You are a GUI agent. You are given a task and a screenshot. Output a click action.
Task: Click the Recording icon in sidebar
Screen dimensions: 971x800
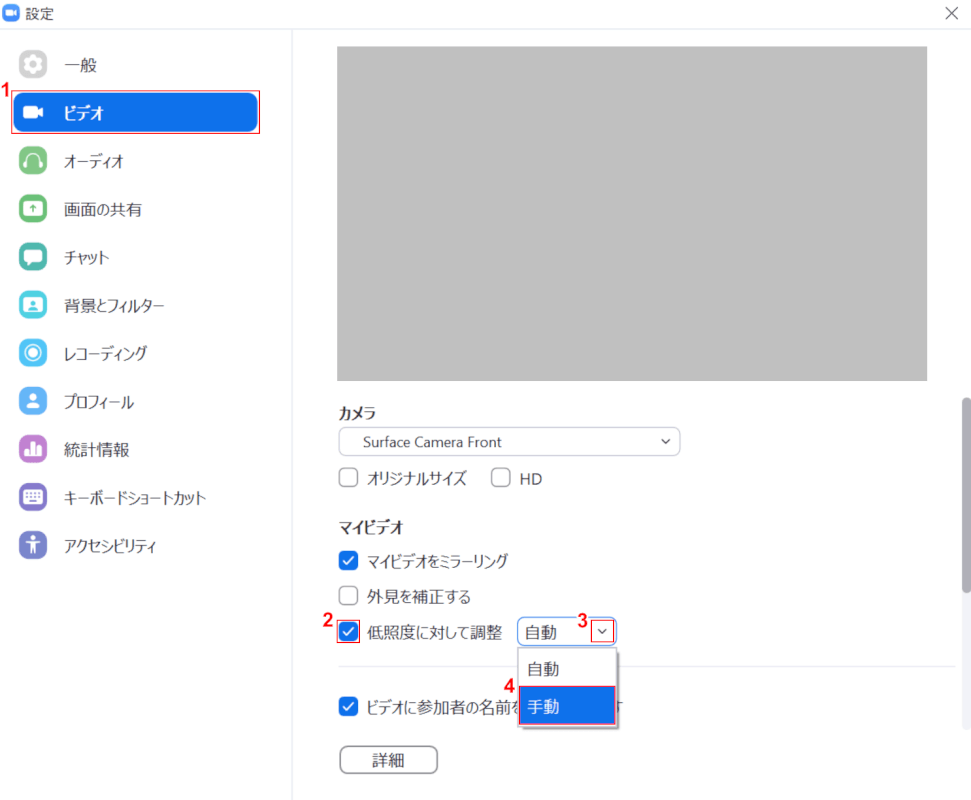click(33, 353)
